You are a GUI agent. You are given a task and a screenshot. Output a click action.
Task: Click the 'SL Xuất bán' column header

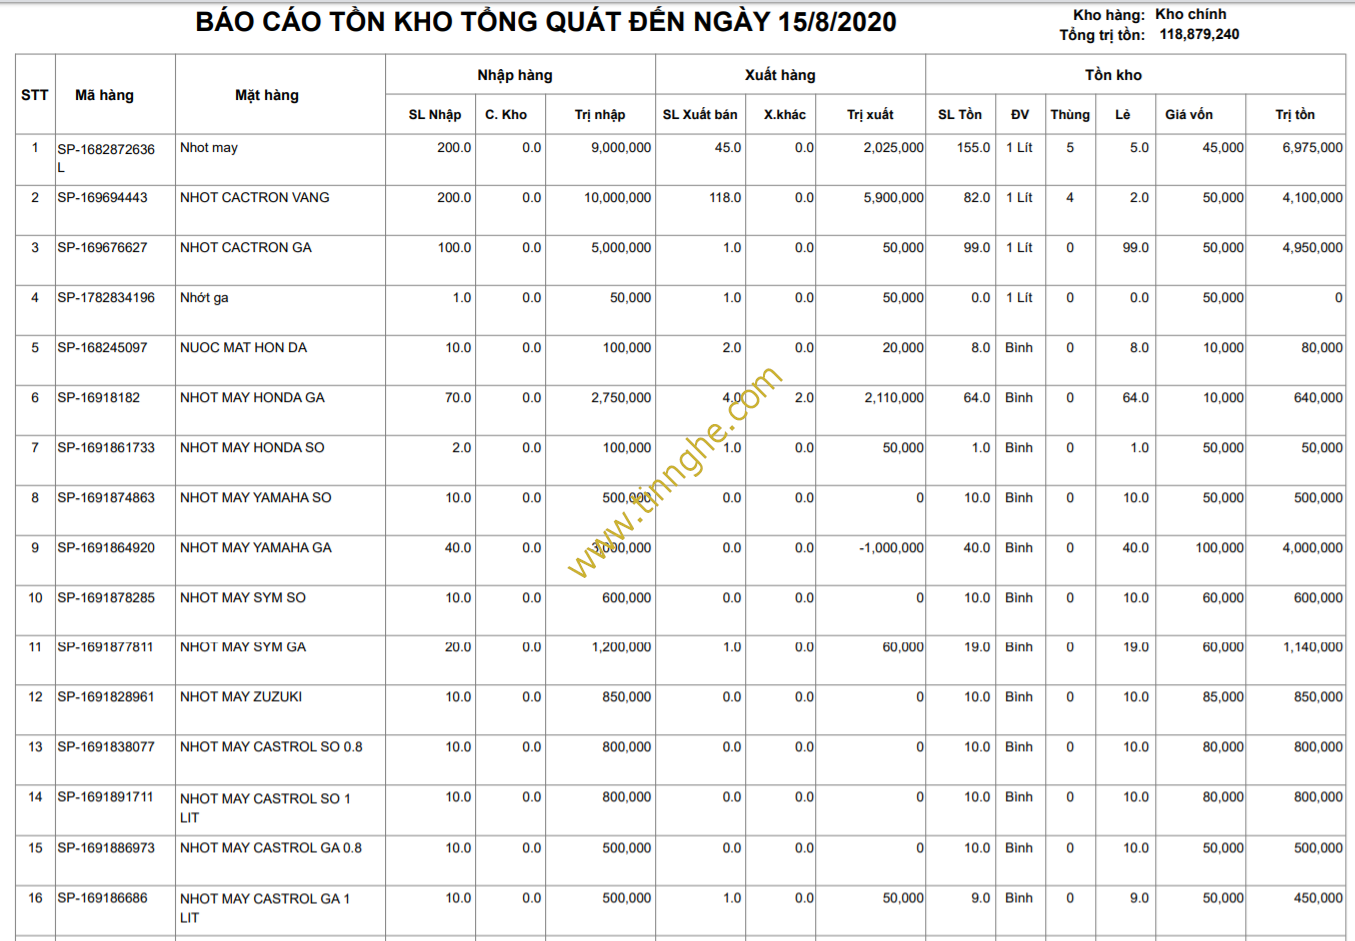pyautogui.click(x=700, y=115)
